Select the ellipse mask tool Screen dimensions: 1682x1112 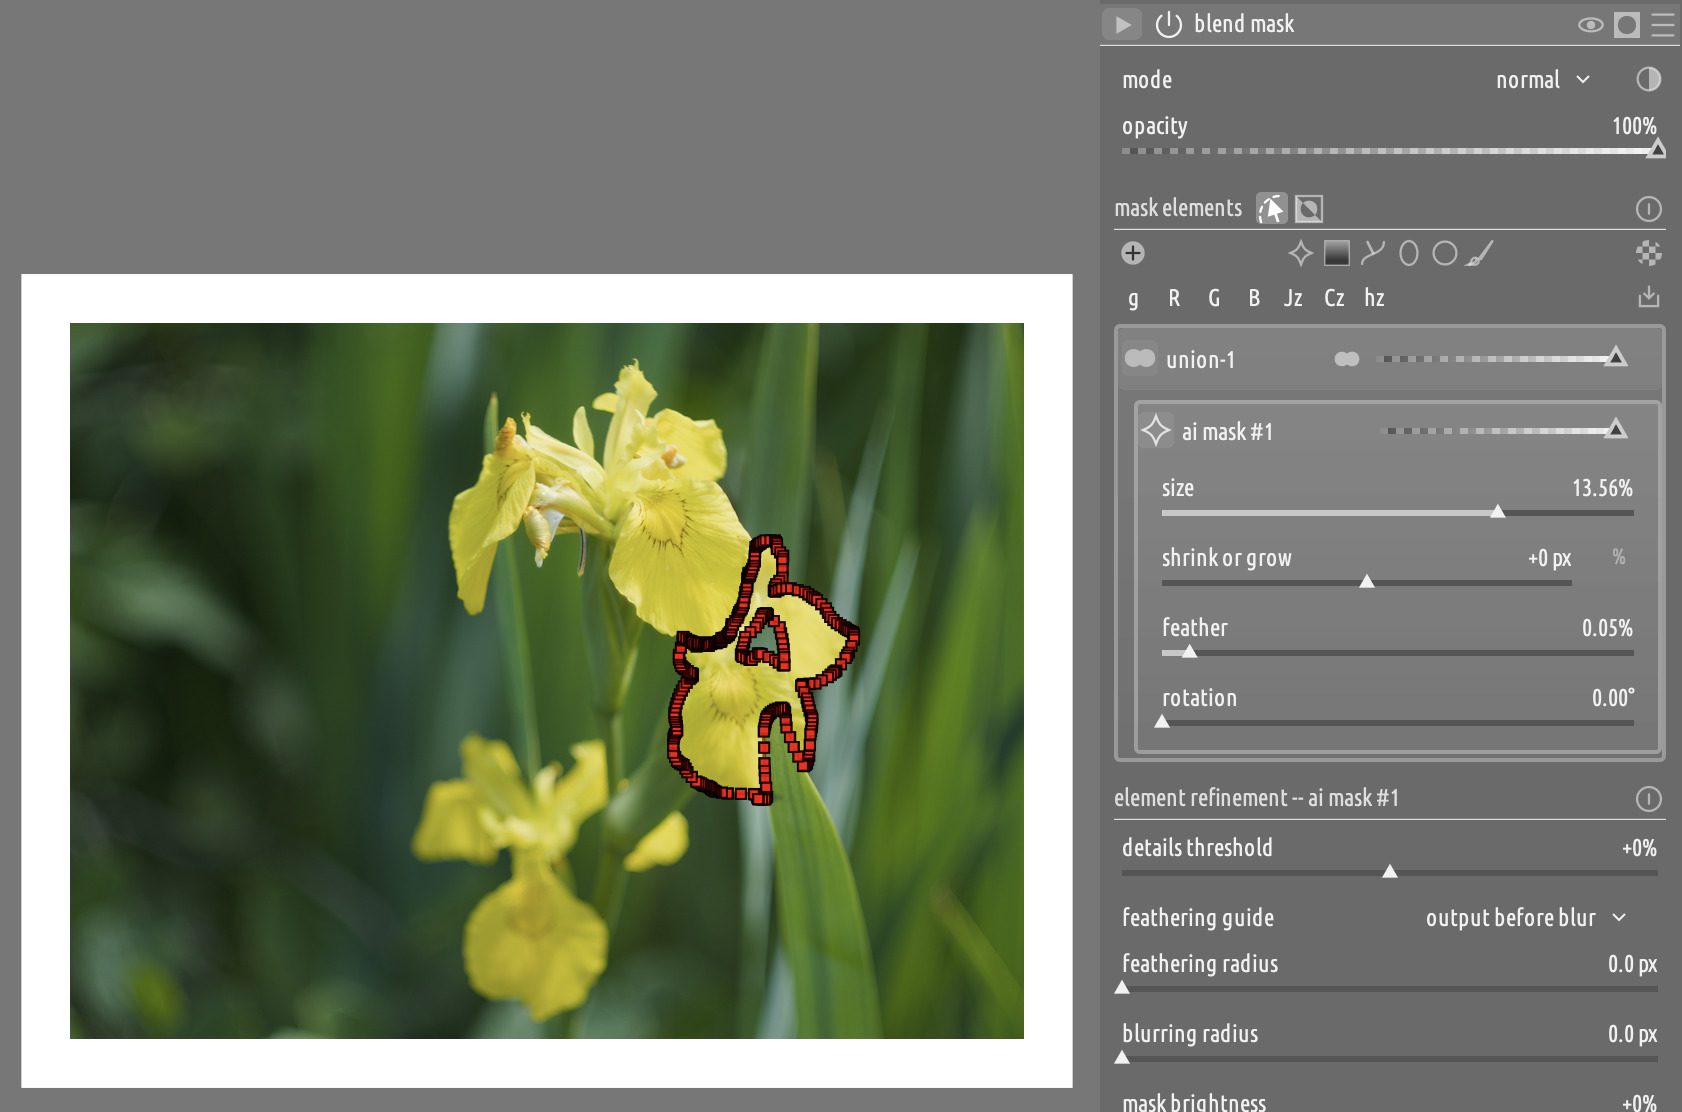1409,253
